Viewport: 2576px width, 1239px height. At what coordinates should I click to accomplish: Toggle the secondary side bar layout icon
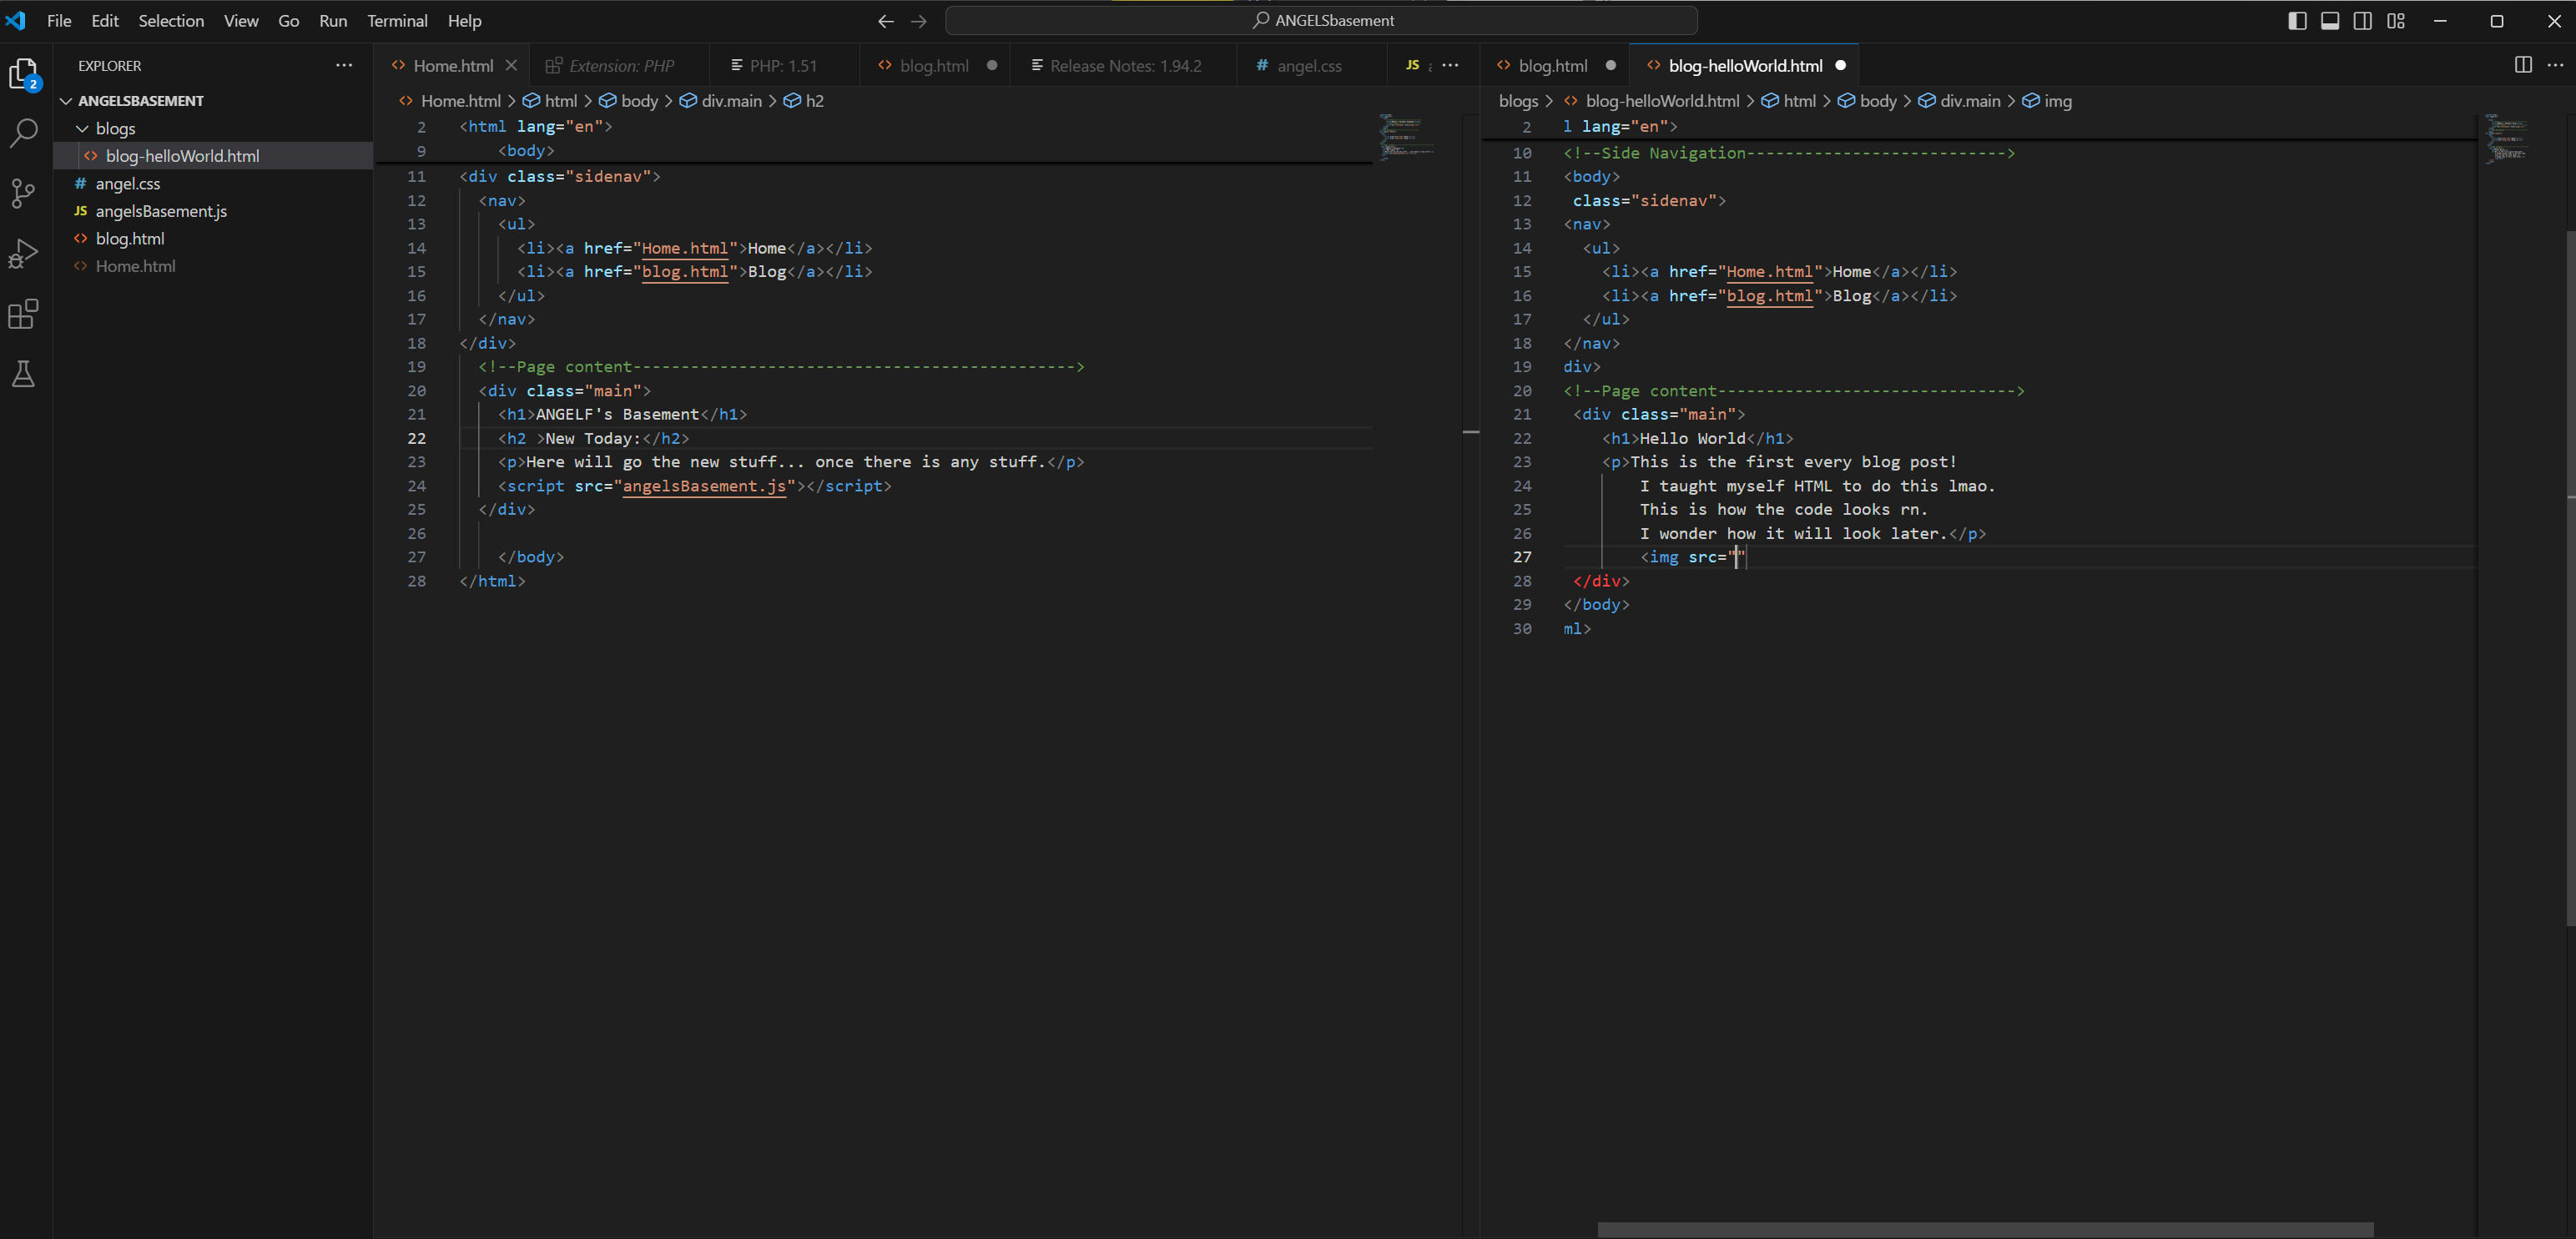[2363, 21]
